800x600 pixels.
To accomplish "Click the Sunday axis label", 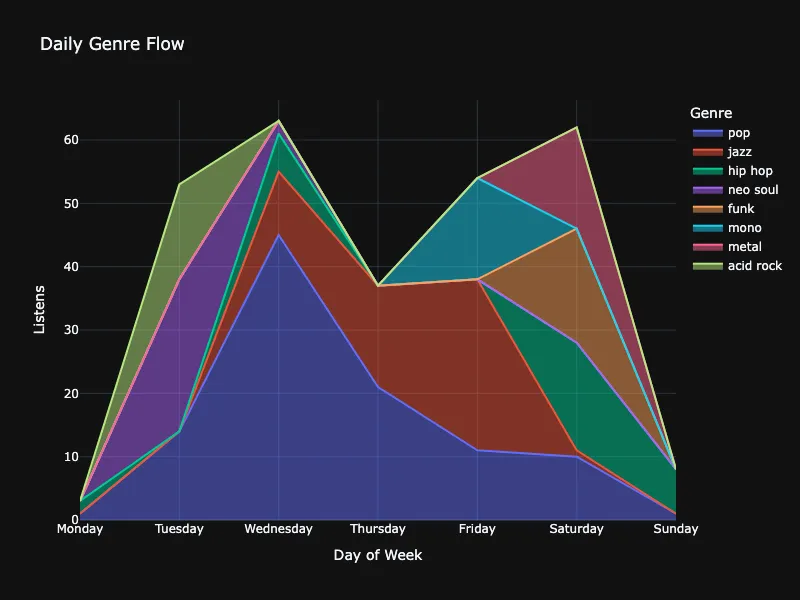I will coord(676,528).
